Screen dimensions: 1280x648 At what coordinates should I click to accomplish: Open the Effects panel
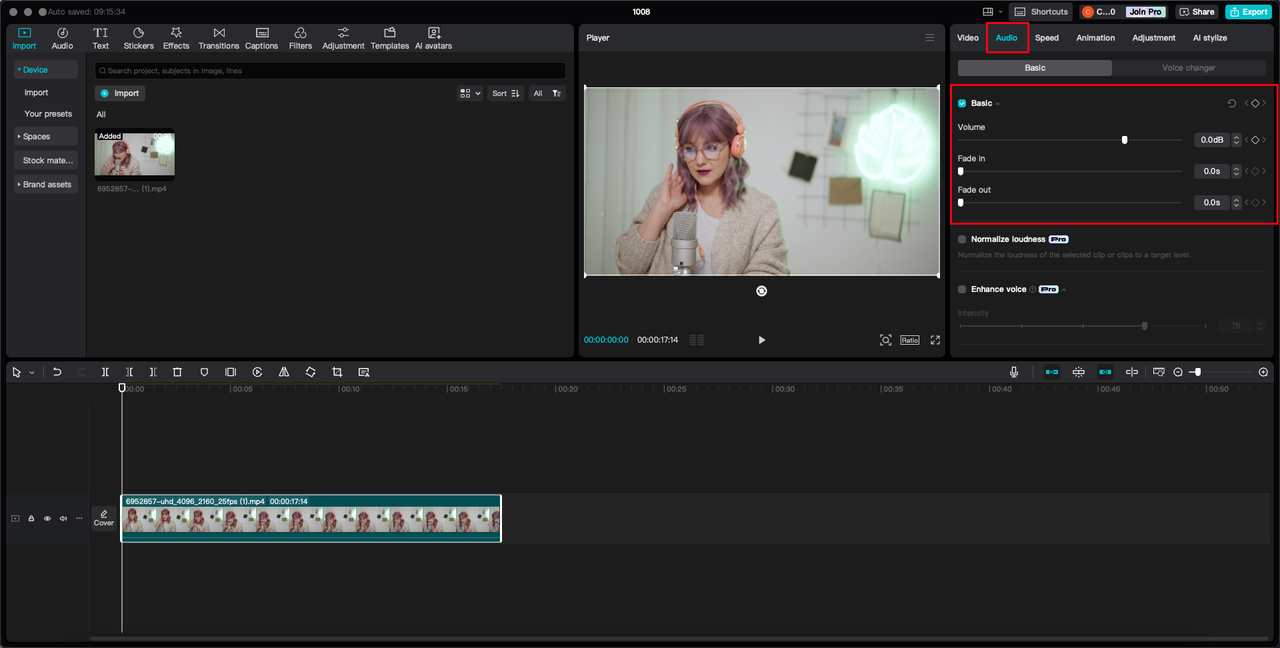pos(176,38)
